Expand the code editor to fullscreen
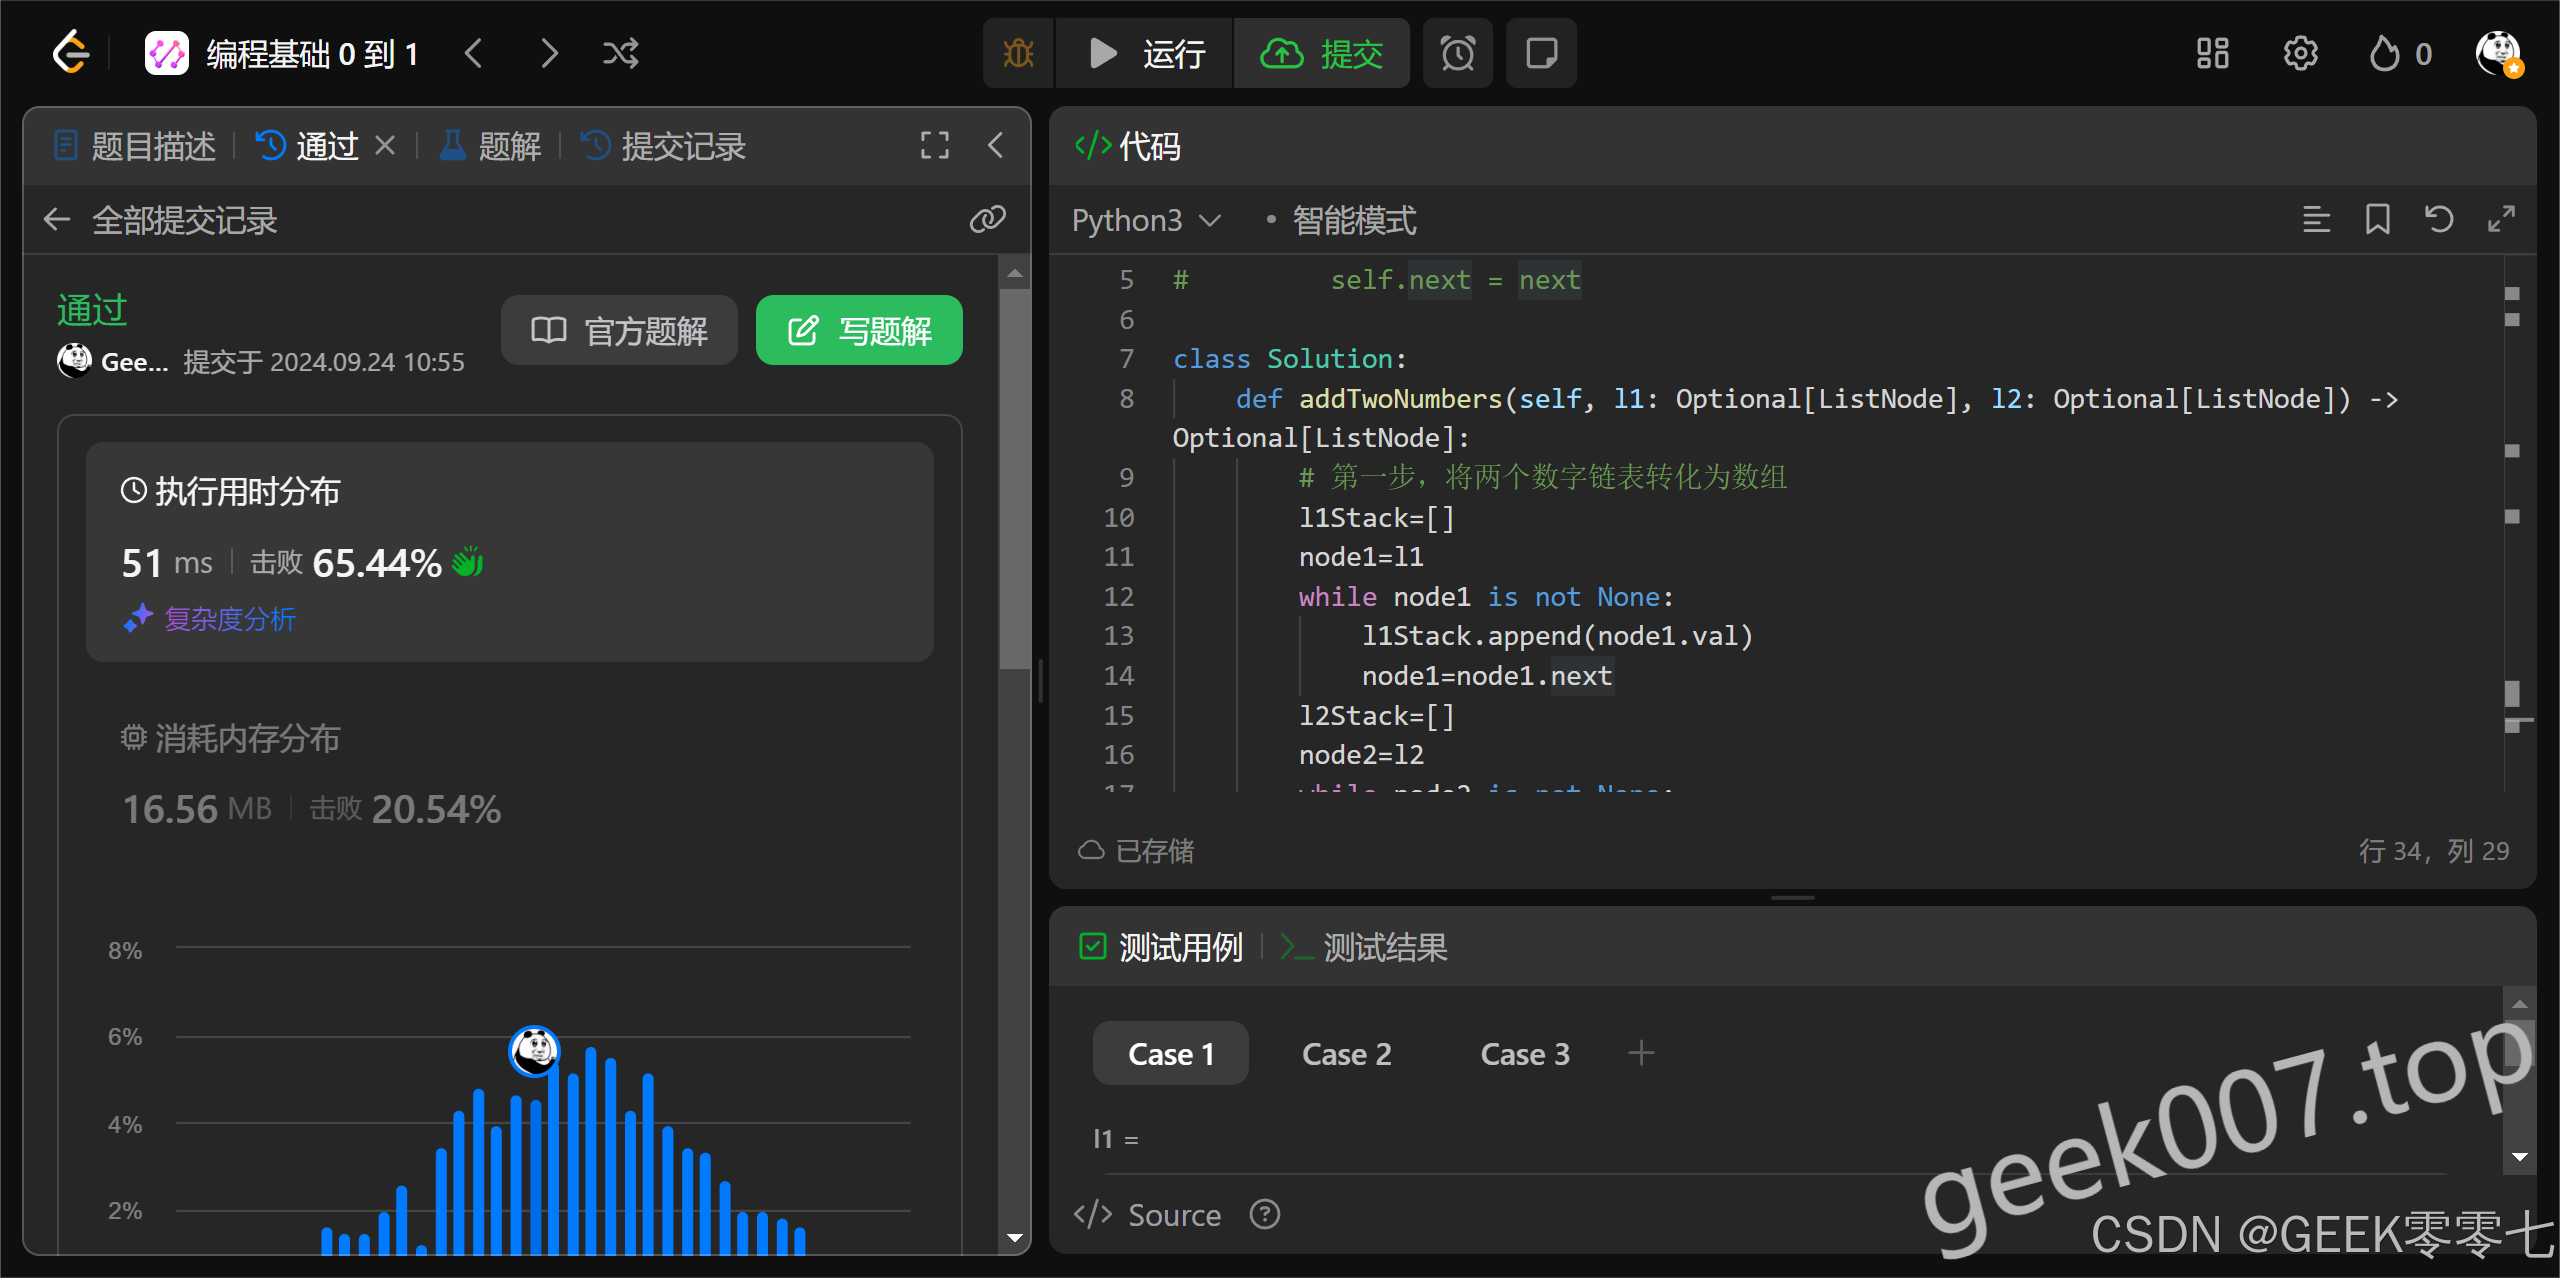The image size is (2560, 1278). pos(2501,219)
